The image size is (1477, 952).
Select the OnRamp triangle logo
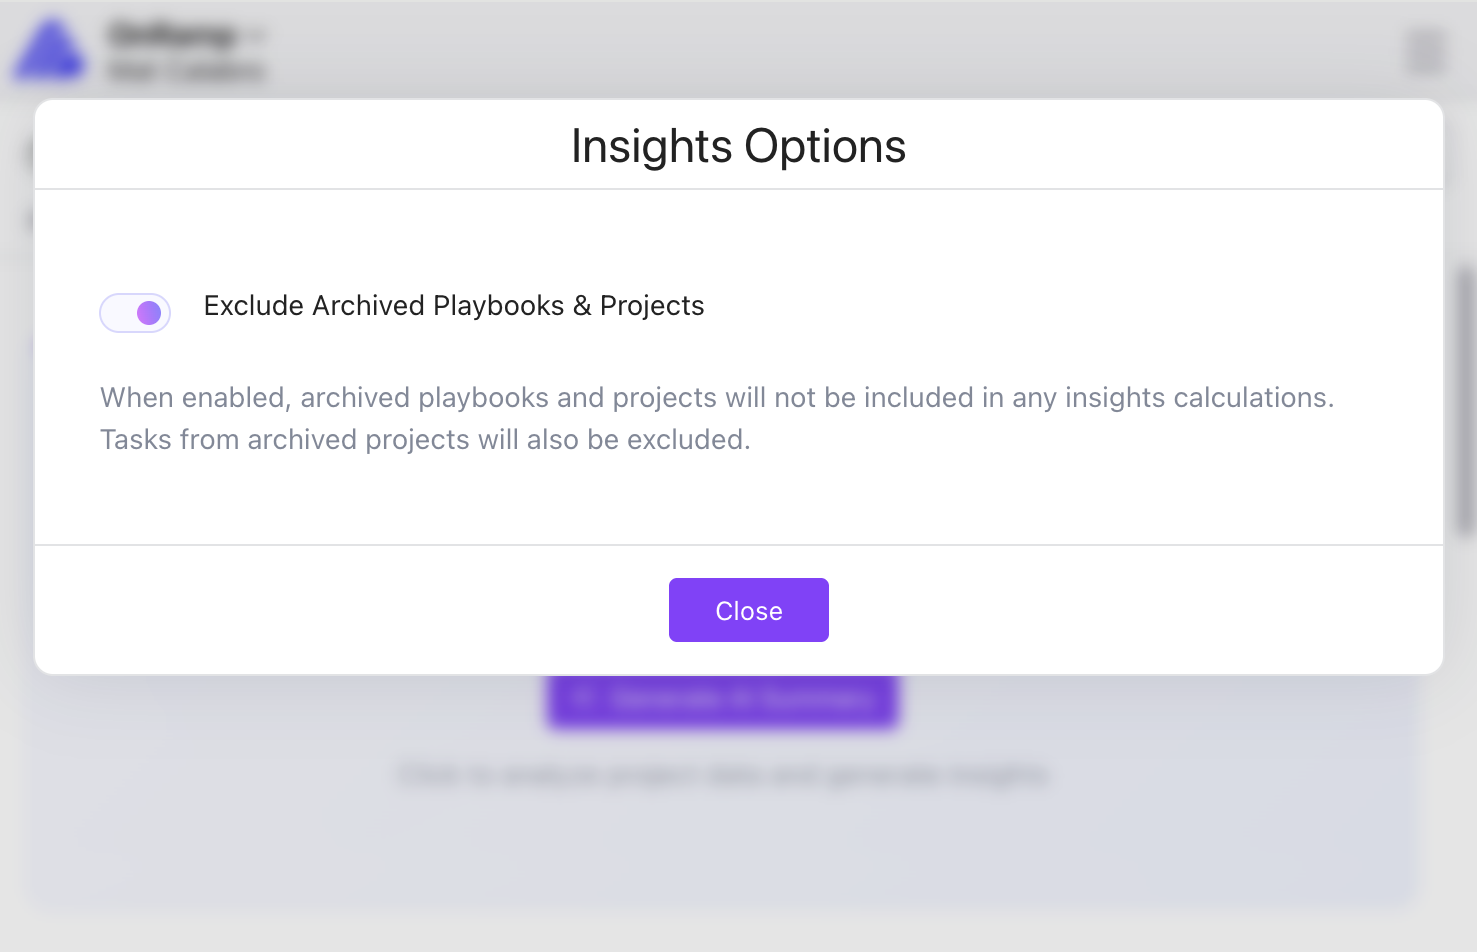[x=51, y=51]
